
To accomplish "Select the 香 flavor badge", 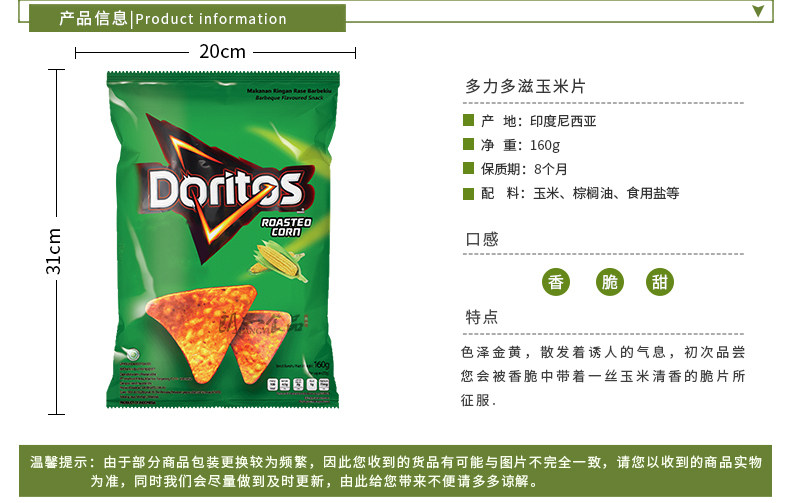I will 556,282.
